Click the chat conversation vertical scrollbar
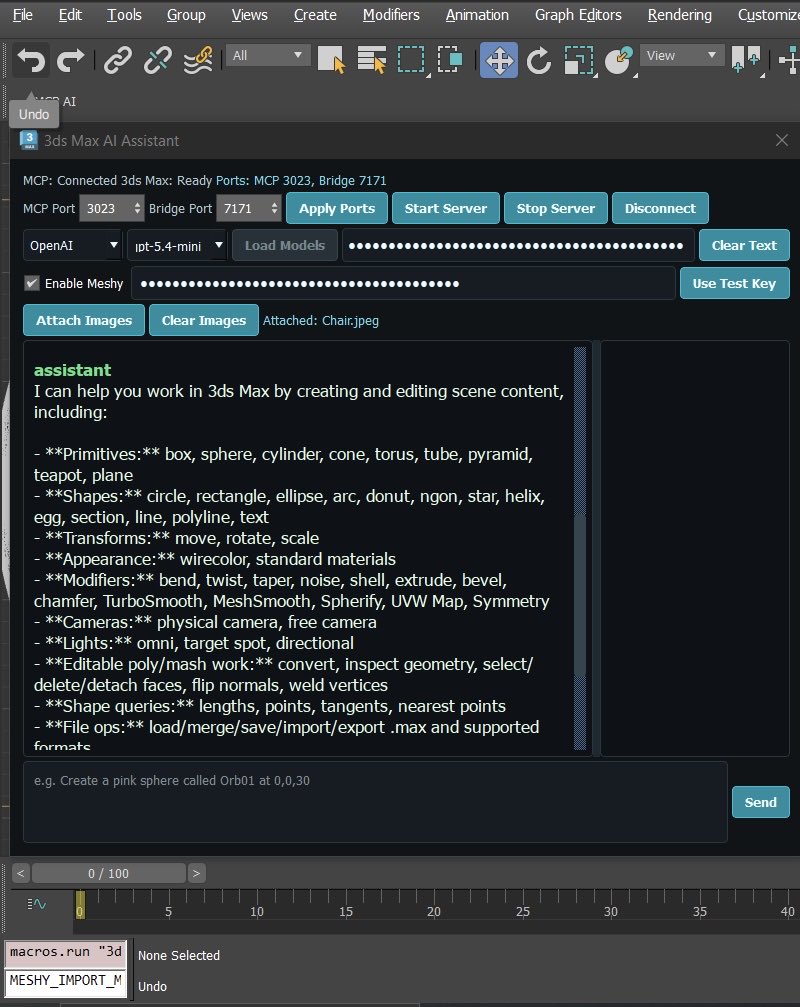800x1007 pixels. coord(580,548)
